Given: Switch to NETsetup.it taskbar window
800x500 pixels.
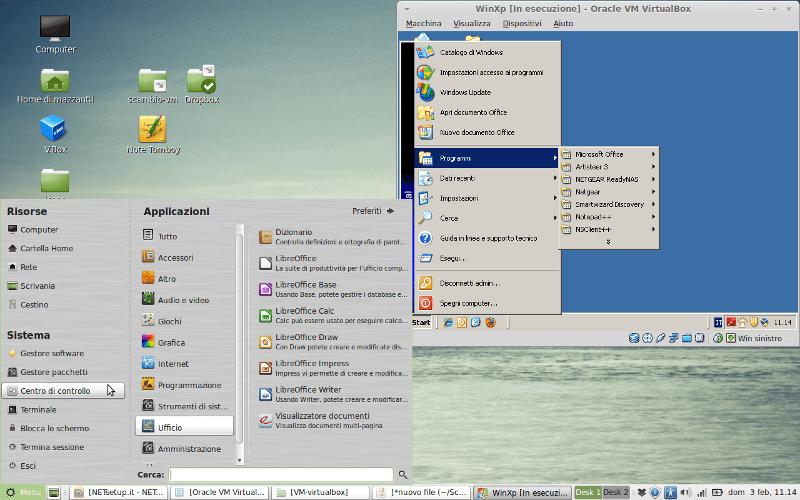Looking at the screenshot, I should pyautogui.click(x=119, y=492).
